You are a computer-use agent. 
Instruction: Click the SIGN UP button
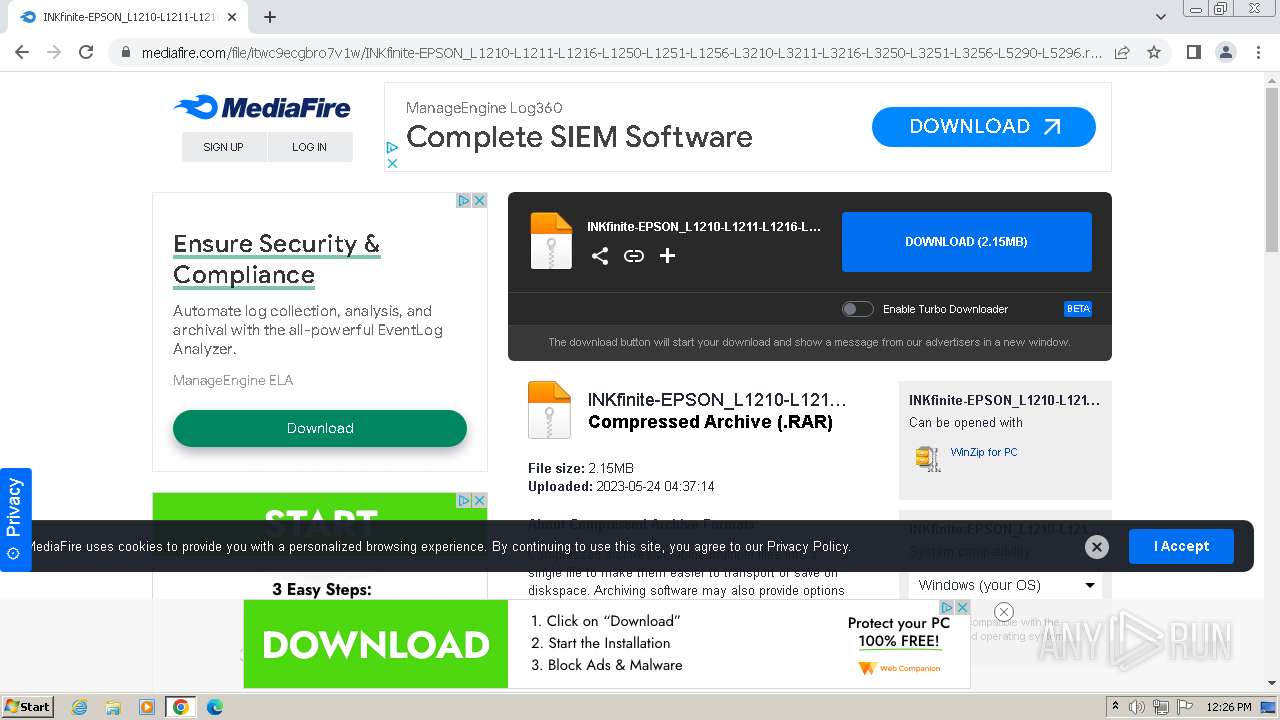(x=224, y=147)
